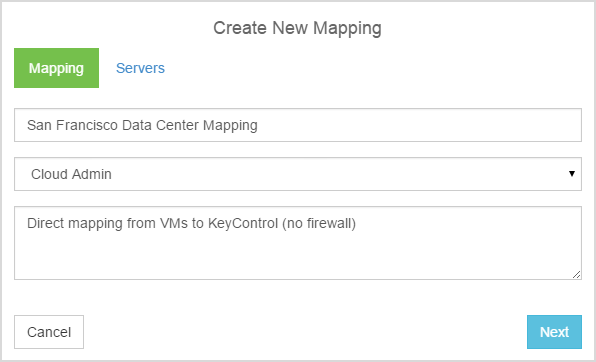This screenshot has height=362, width=596.
Task: Proceed with the blue Next button
Action: (554, 332)
